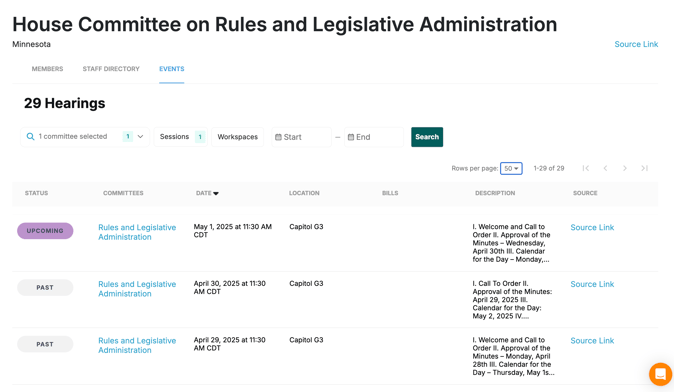Viewport: 674px width, 392px height.
Task: Open Source Link for April 30 hearing
Action: coord(592,284)
